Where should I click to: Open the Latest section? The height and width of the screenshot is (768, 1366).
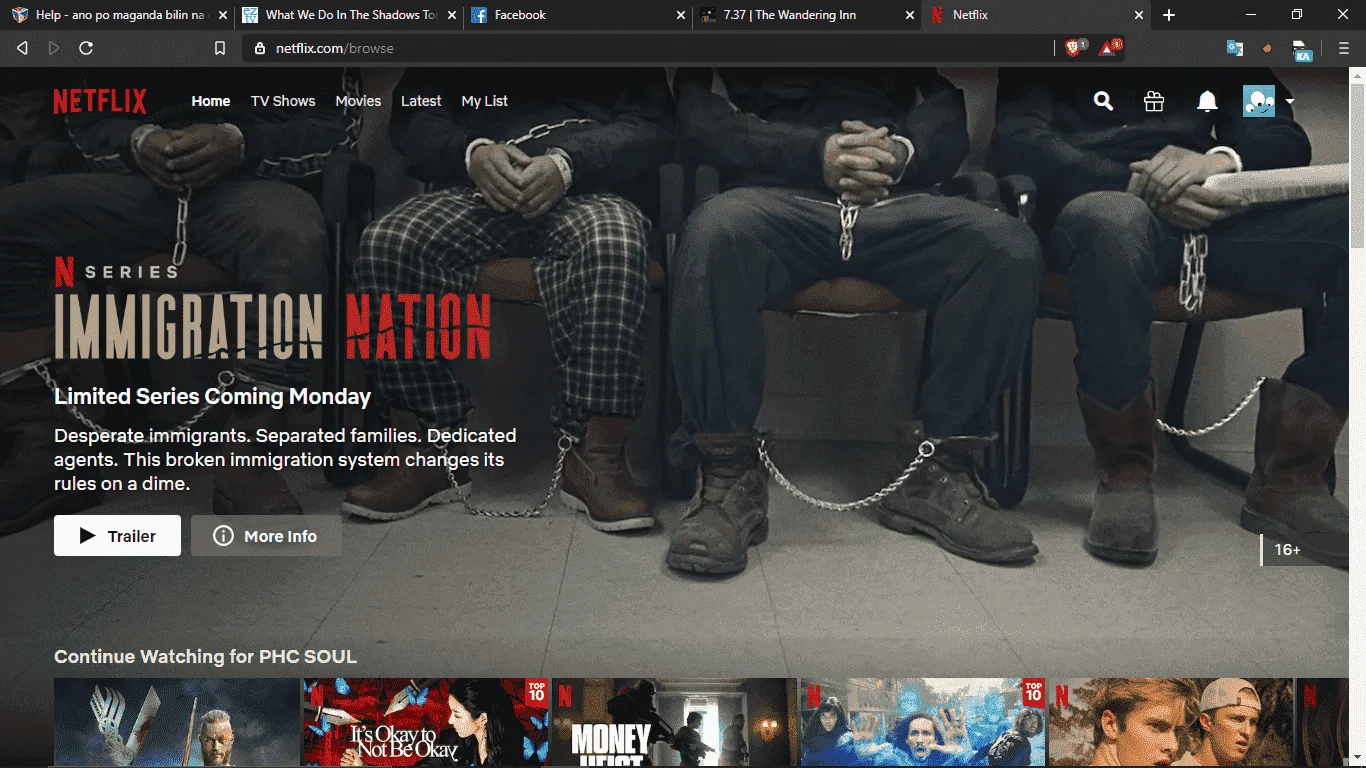(x=421, y=101)
